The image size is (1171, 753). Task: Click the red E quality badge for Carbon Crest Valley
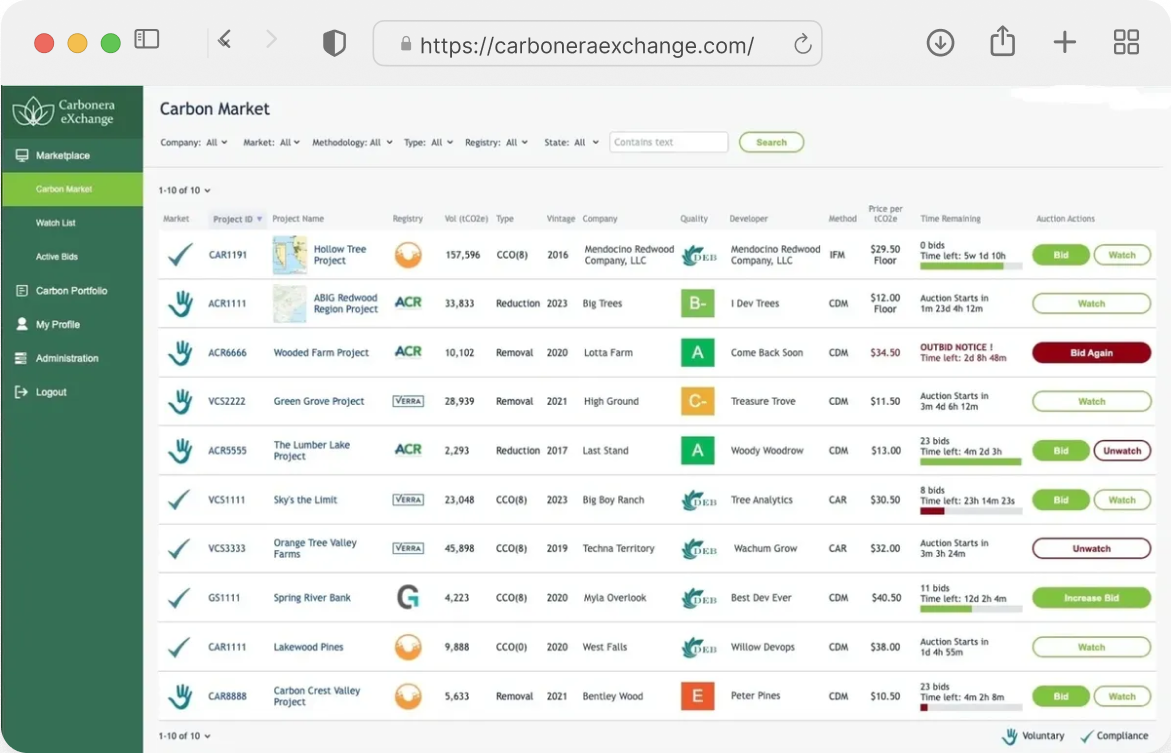697,696
